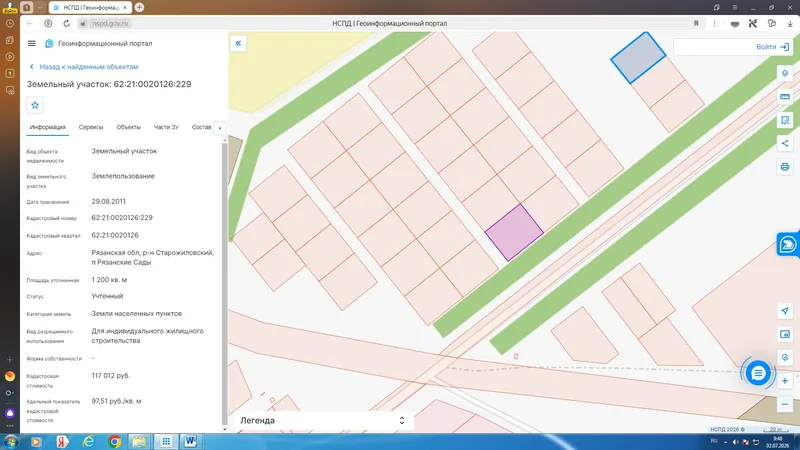Viewport: 800px width, 450px height.
Task: Show hidden system tray icons arrow
Action: pyautogui.click(x=726, y=442)
